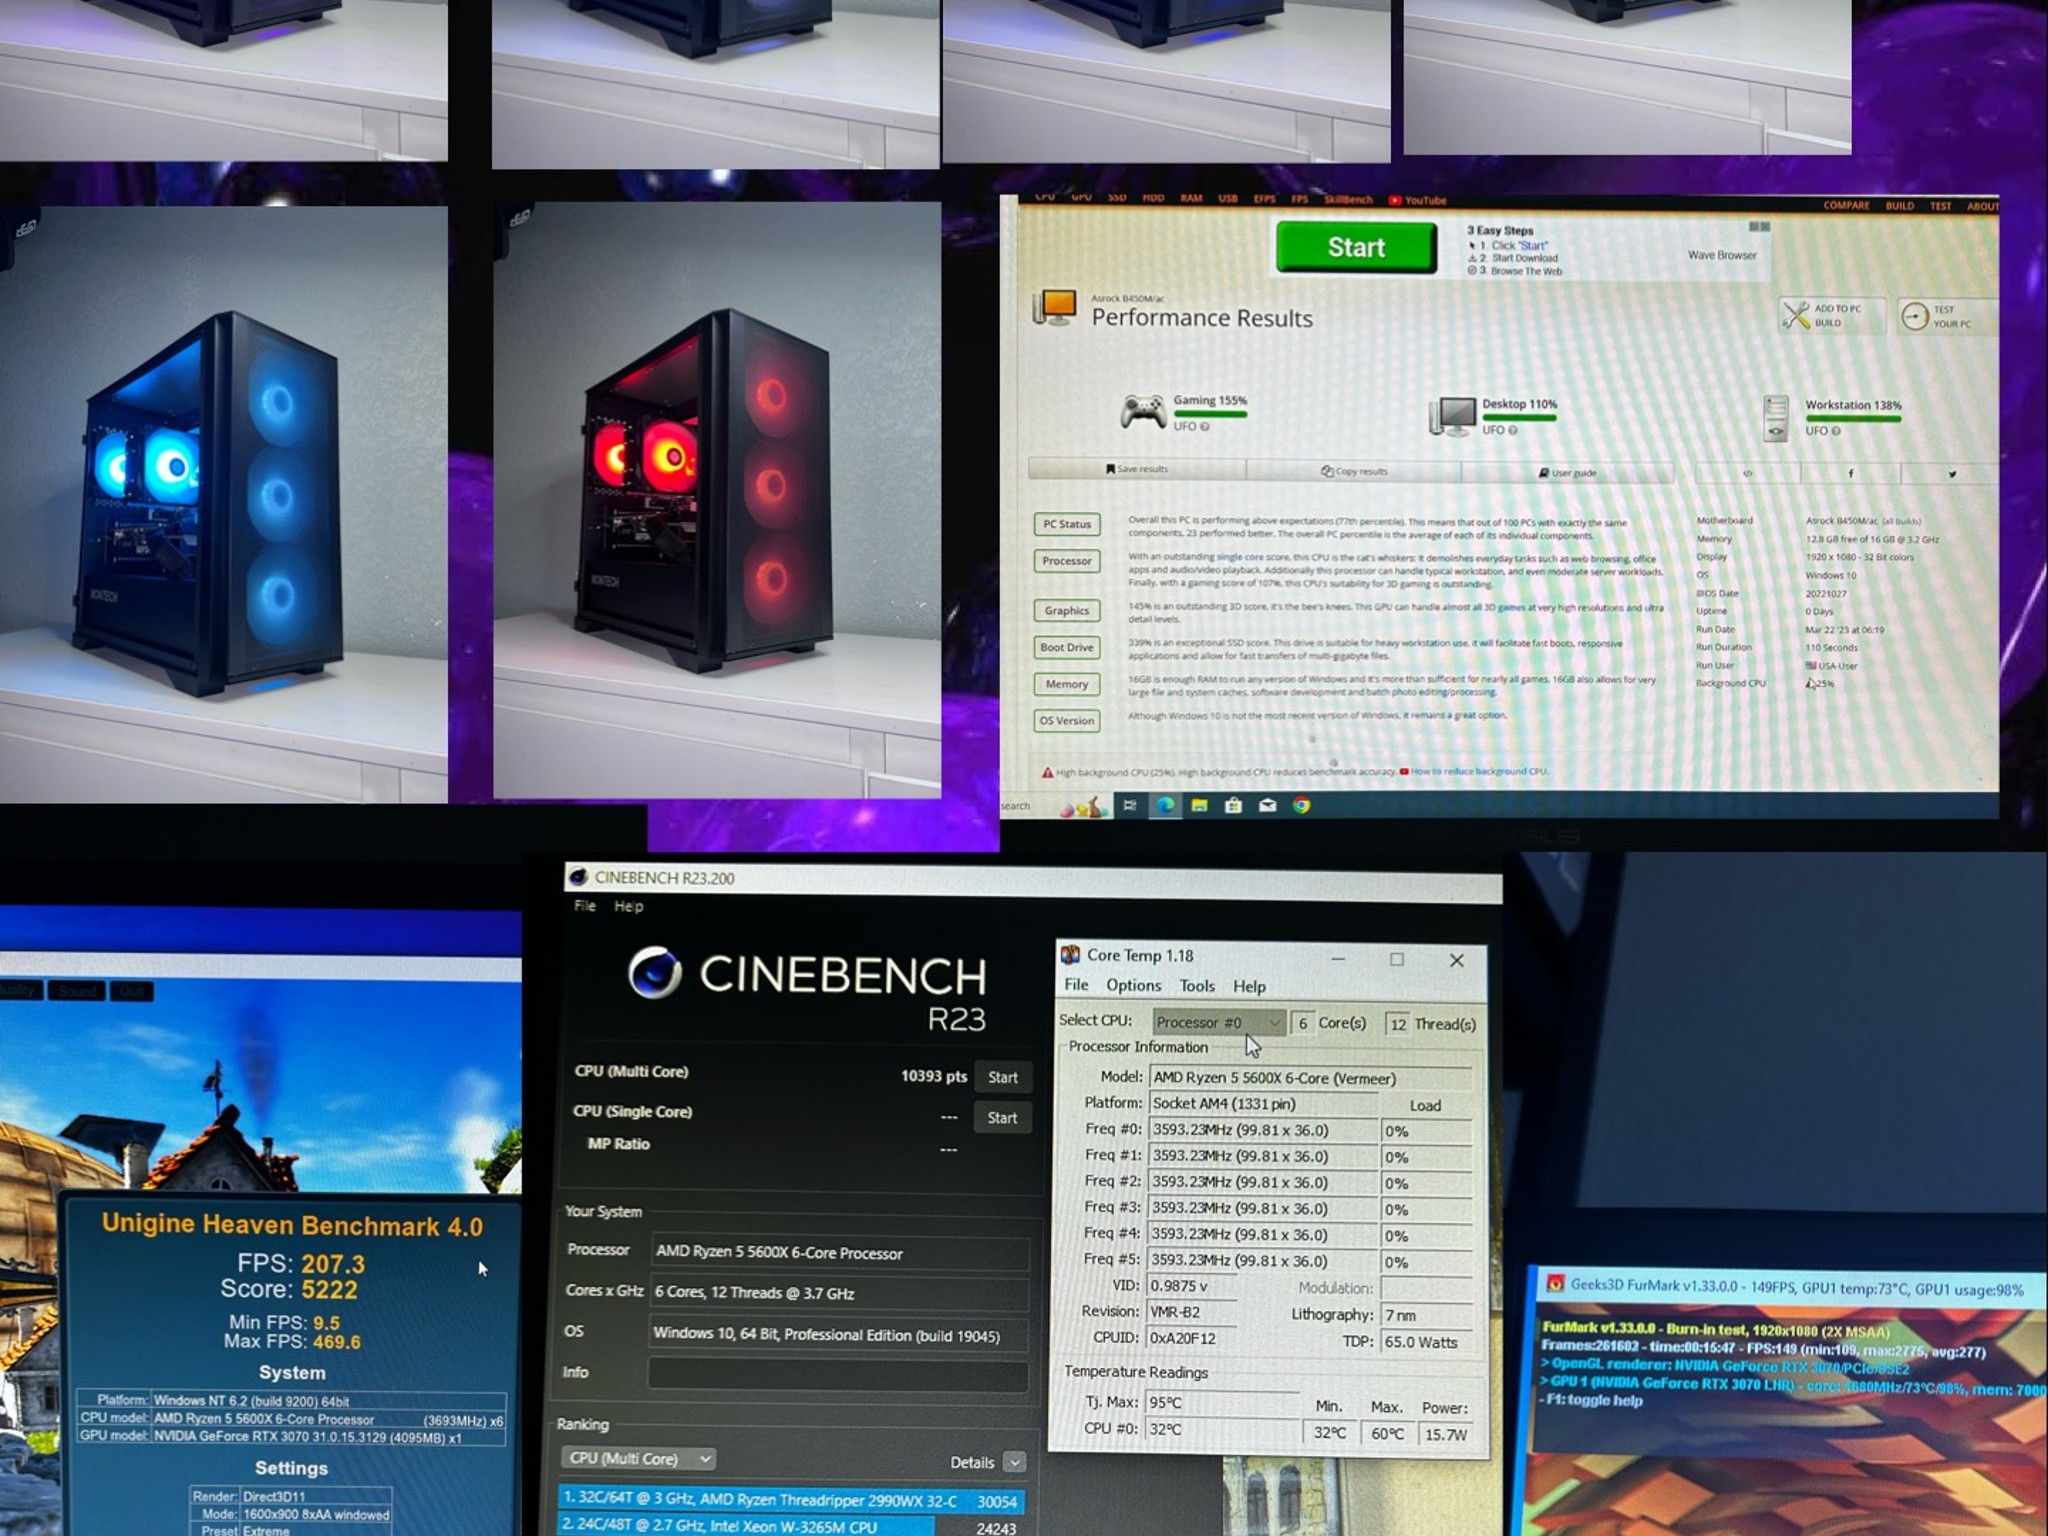Click the green Start advertisement button

(1356, 247)
